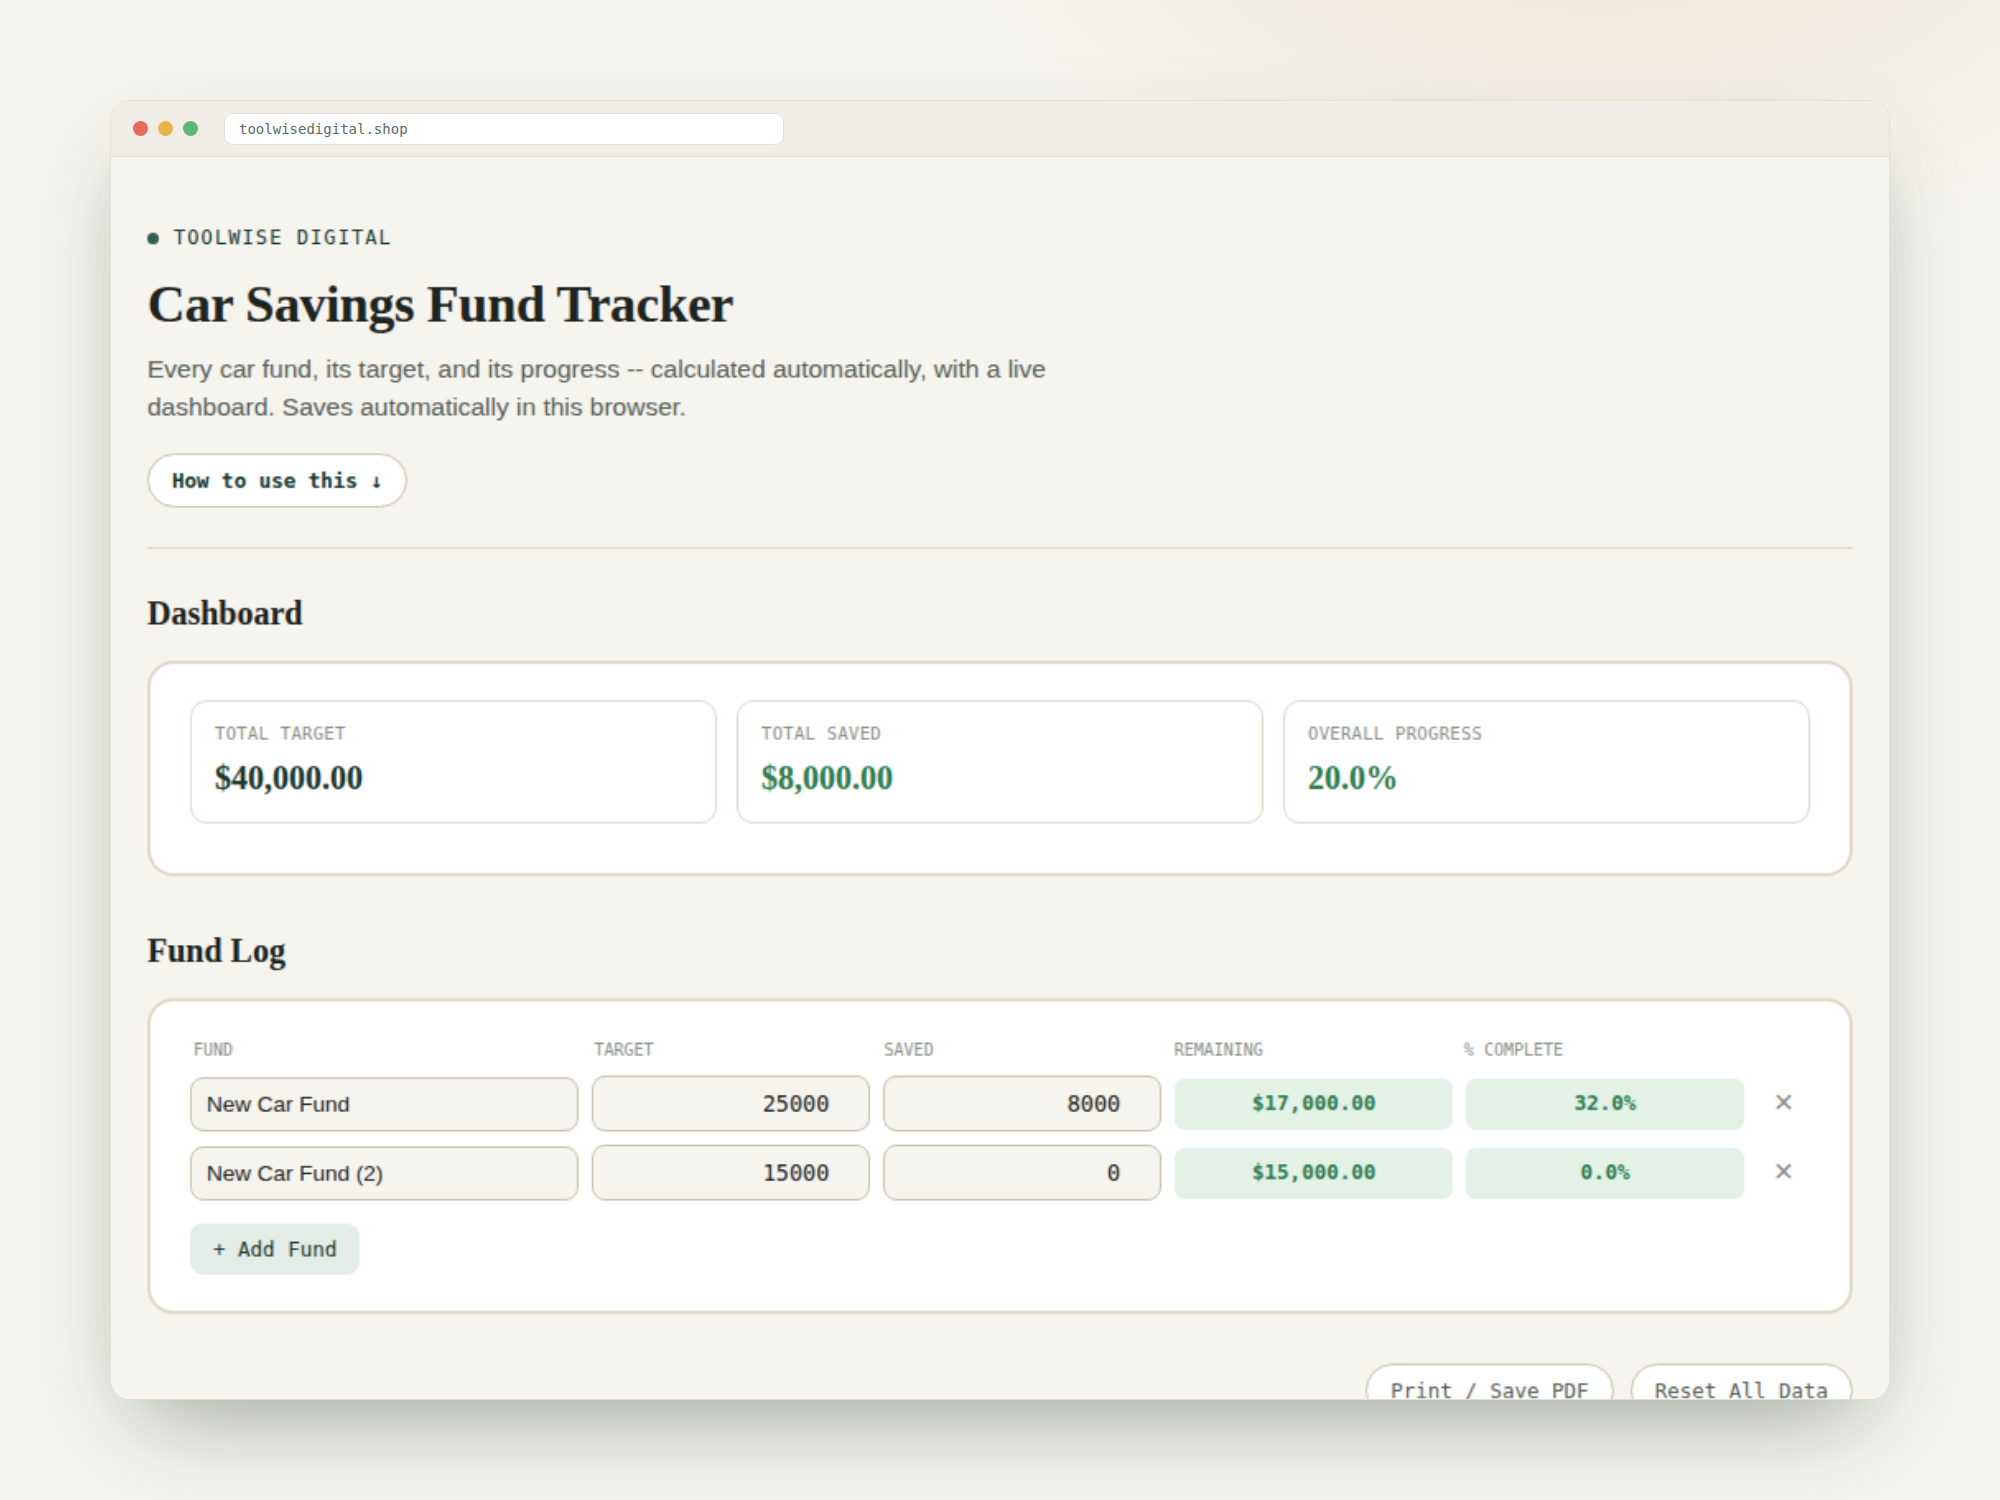
Task: Click the yellow window minimize dot
Action: coord(166,128)
